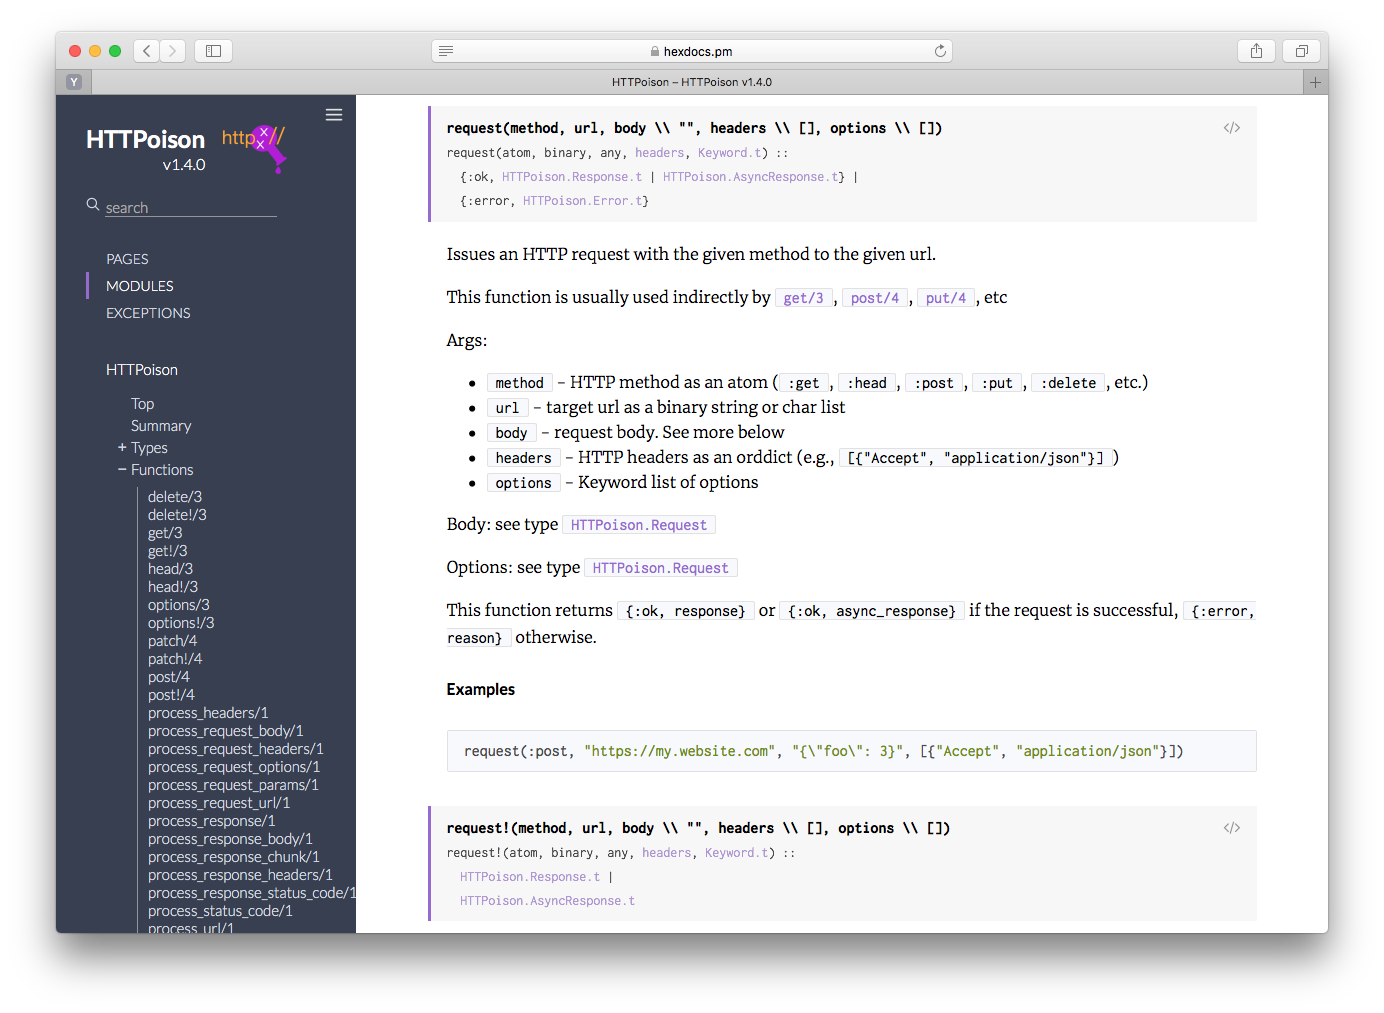Go back with Safari back arrow
Image resolution: width=1384 pixels, height=1013 pixels.
[x=147, y=51]
